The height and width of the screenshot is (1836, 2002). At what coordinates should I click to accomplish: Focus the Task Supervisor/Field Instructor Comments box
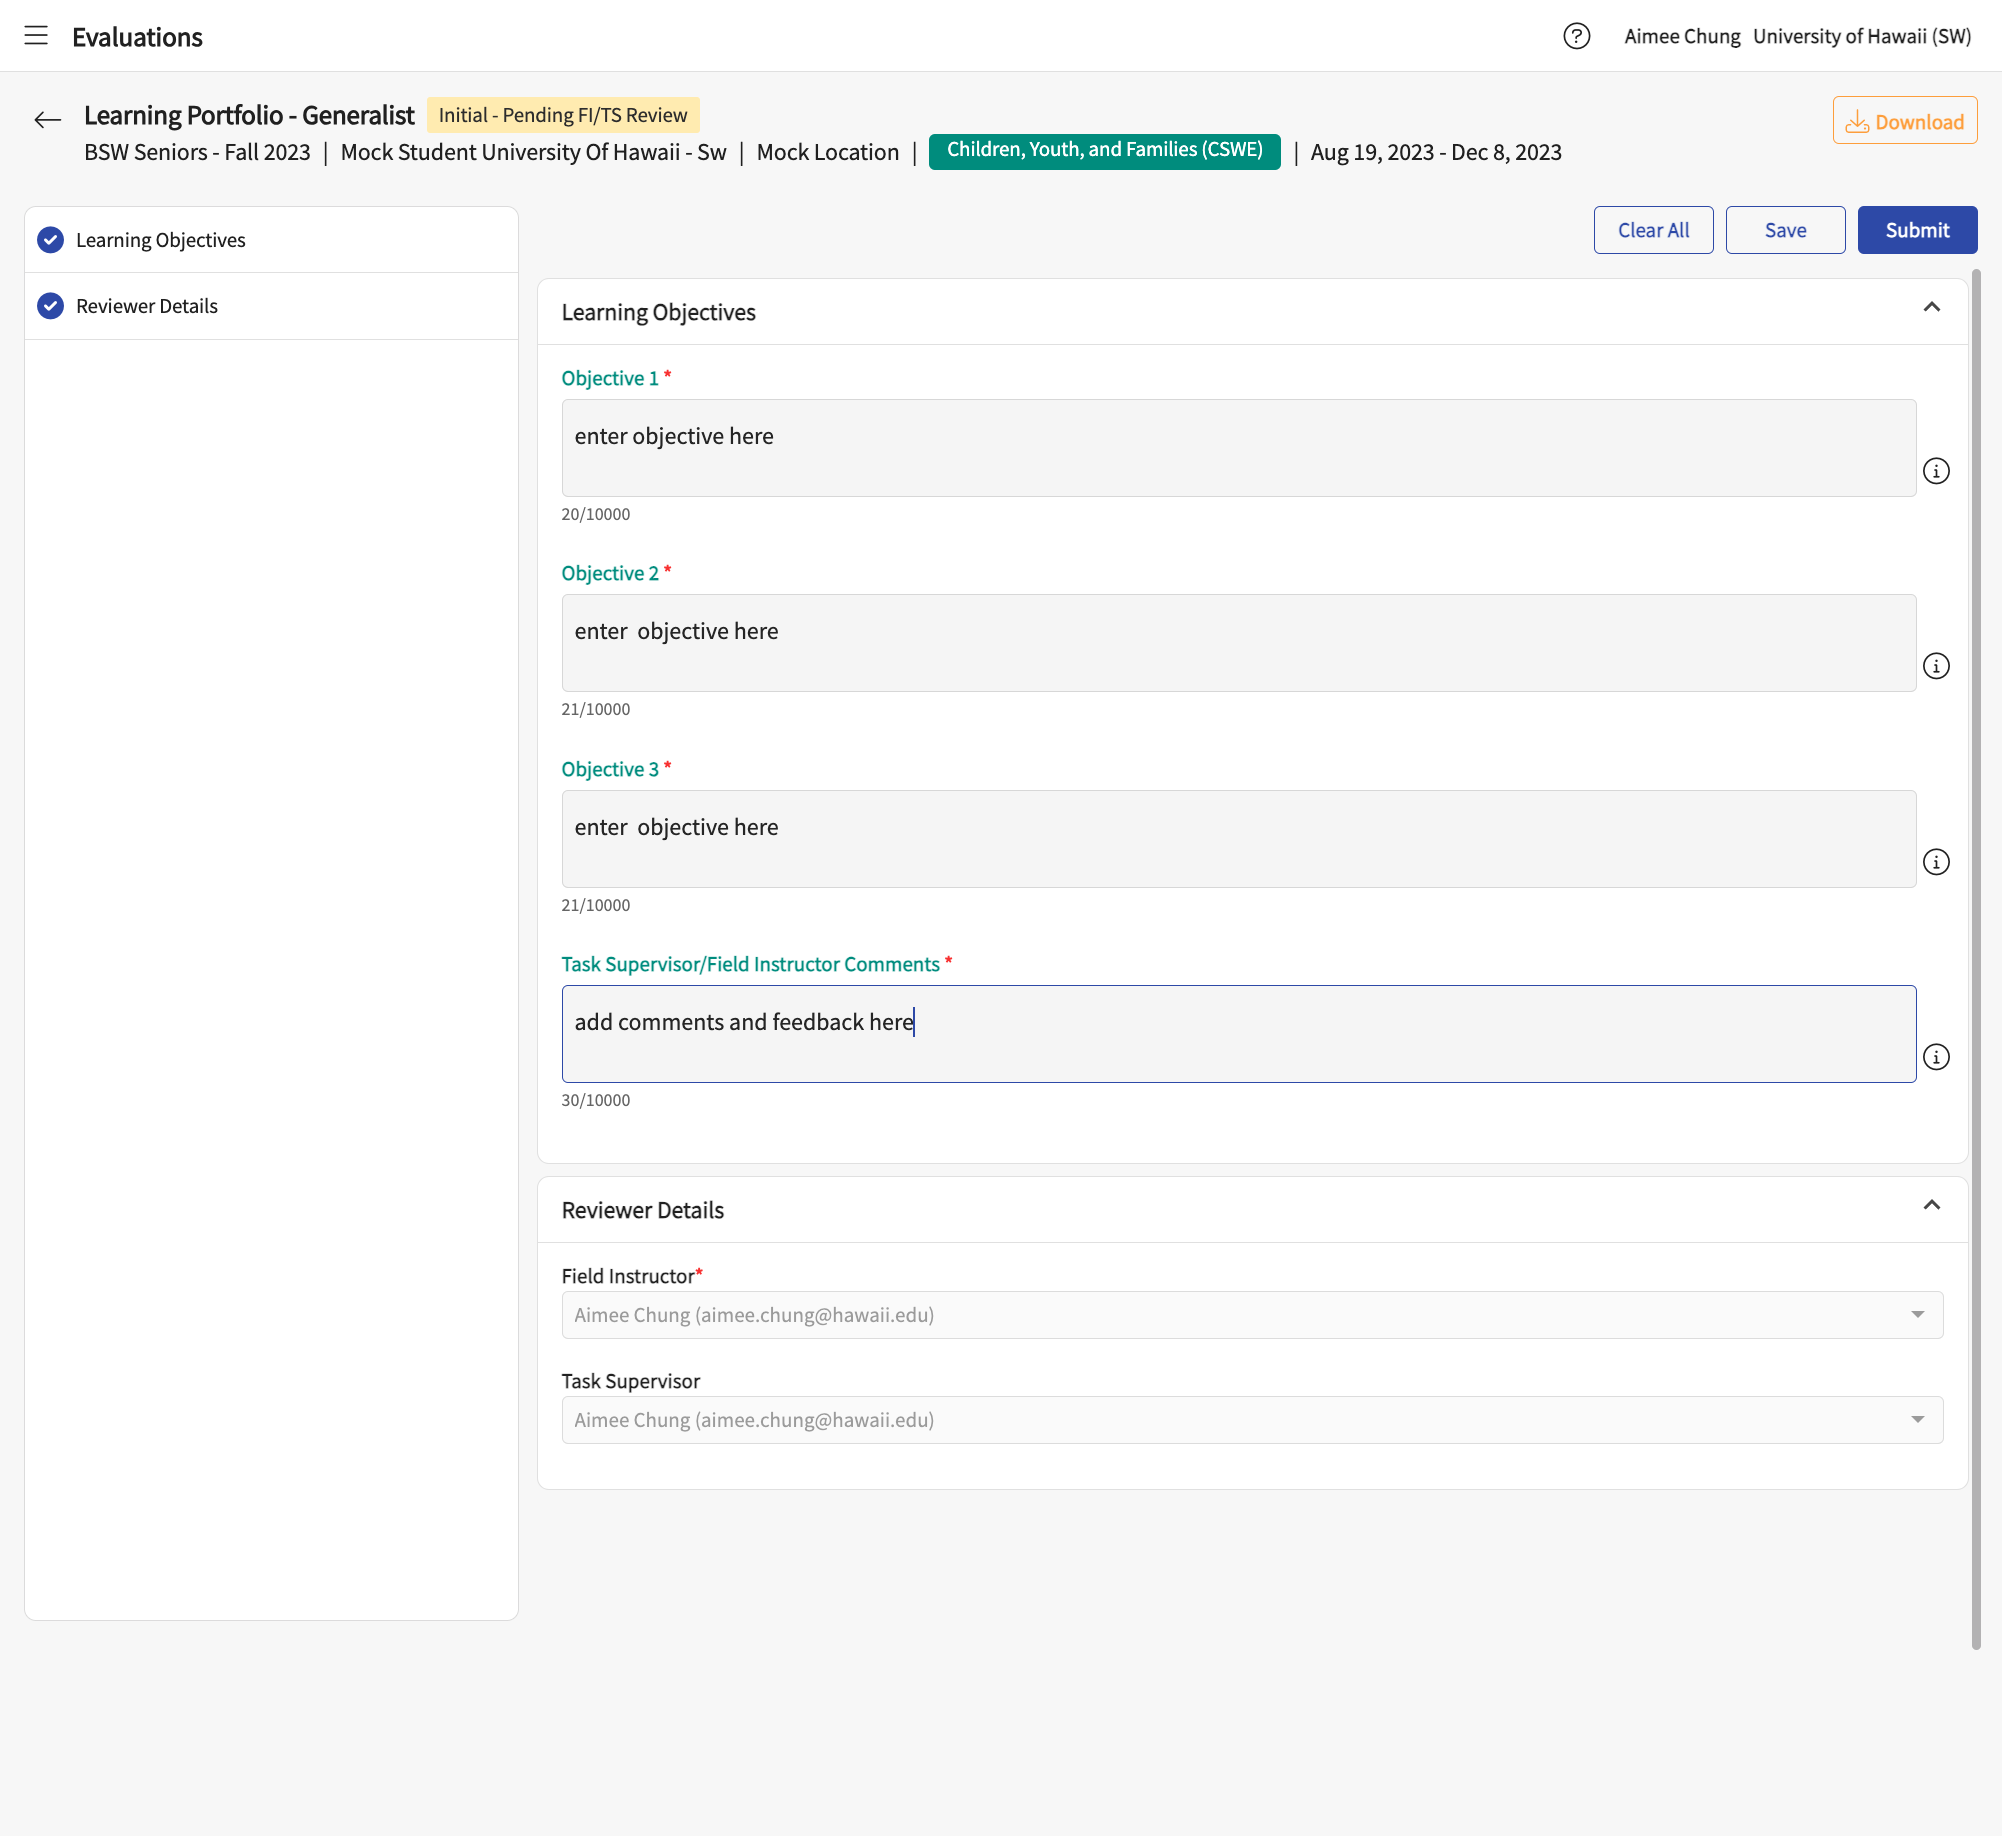[x=1238, y=1034]
